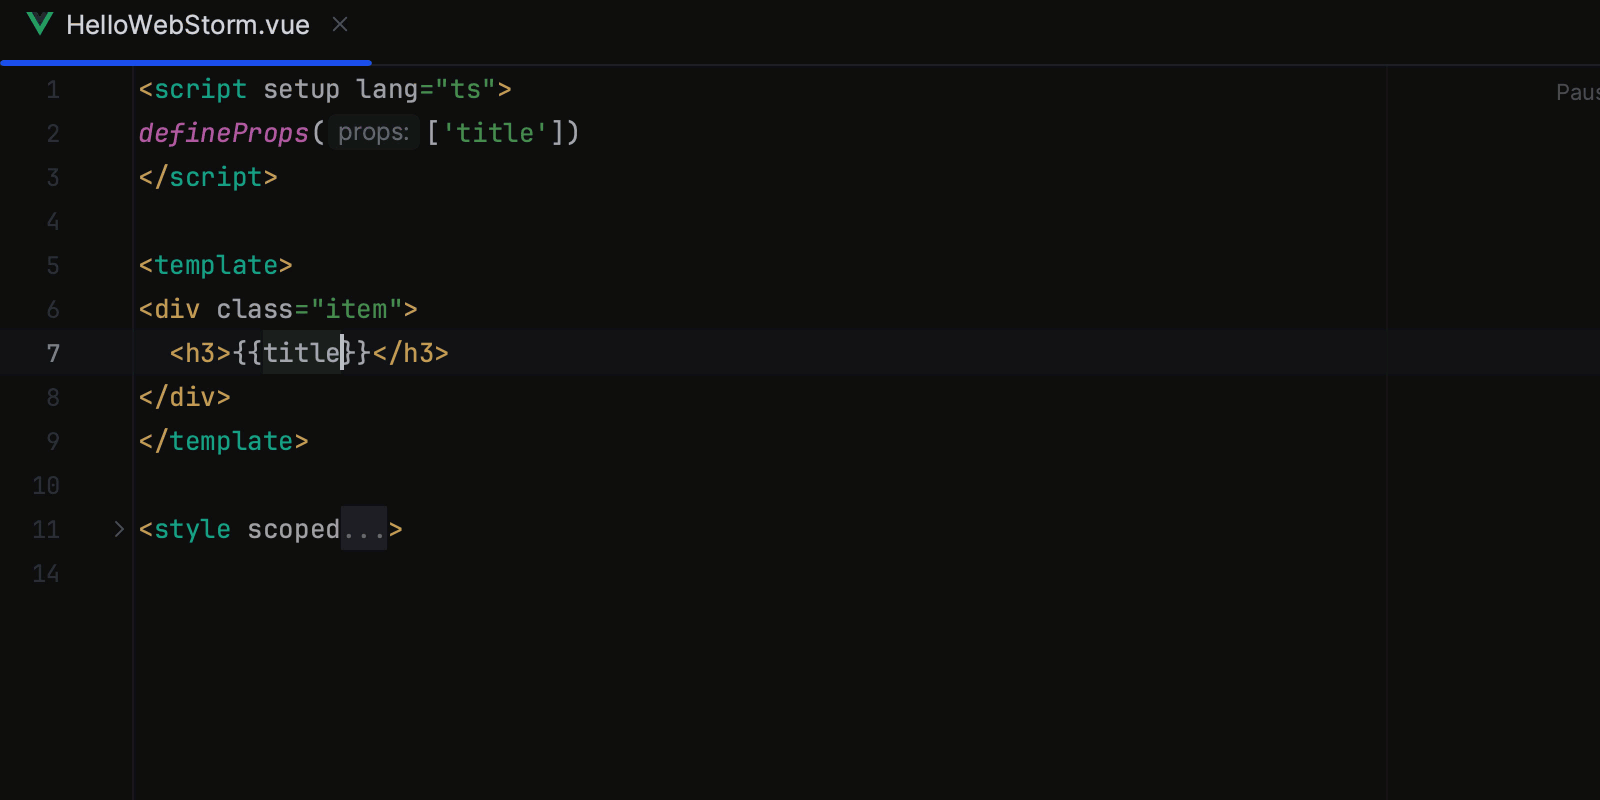Click the closing div tag
The height and width of the screenshot is (800, 1600).
185,397
